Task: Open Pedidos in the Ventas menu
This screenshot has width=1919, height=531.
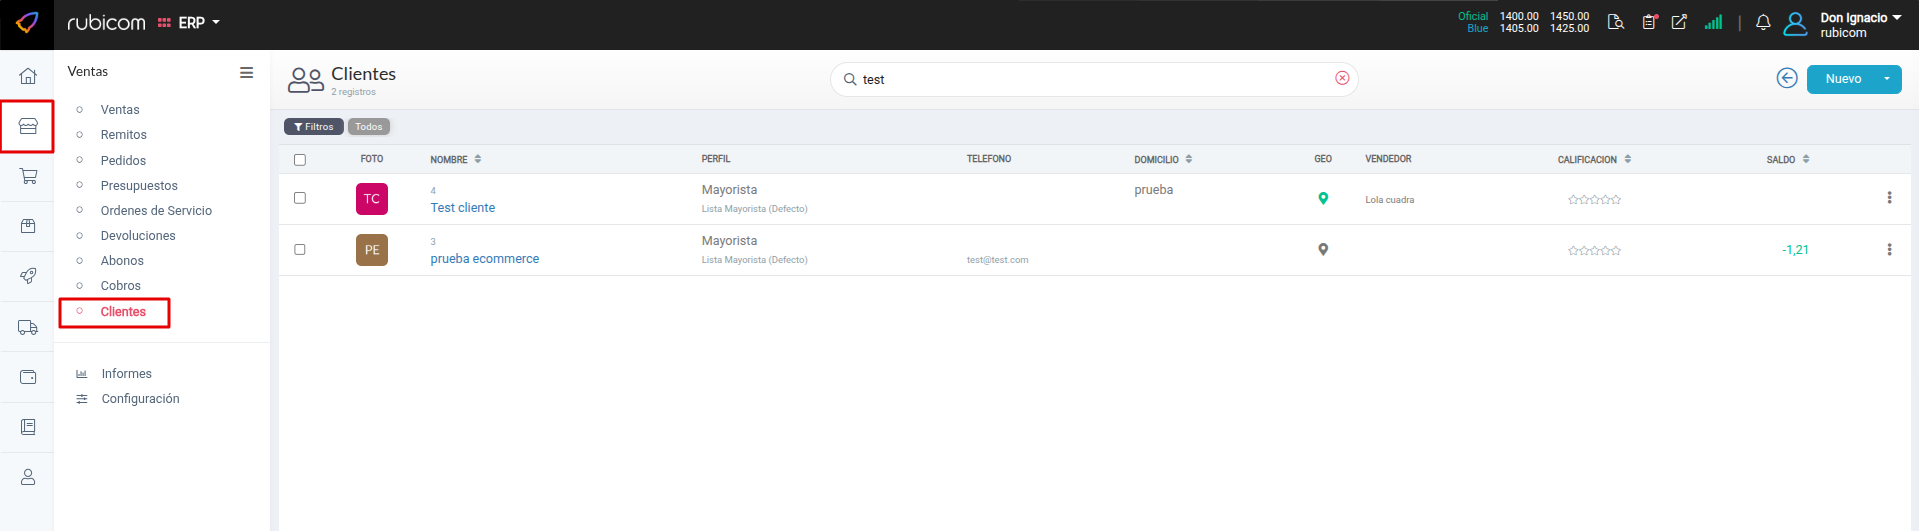Action: [123, 160]
